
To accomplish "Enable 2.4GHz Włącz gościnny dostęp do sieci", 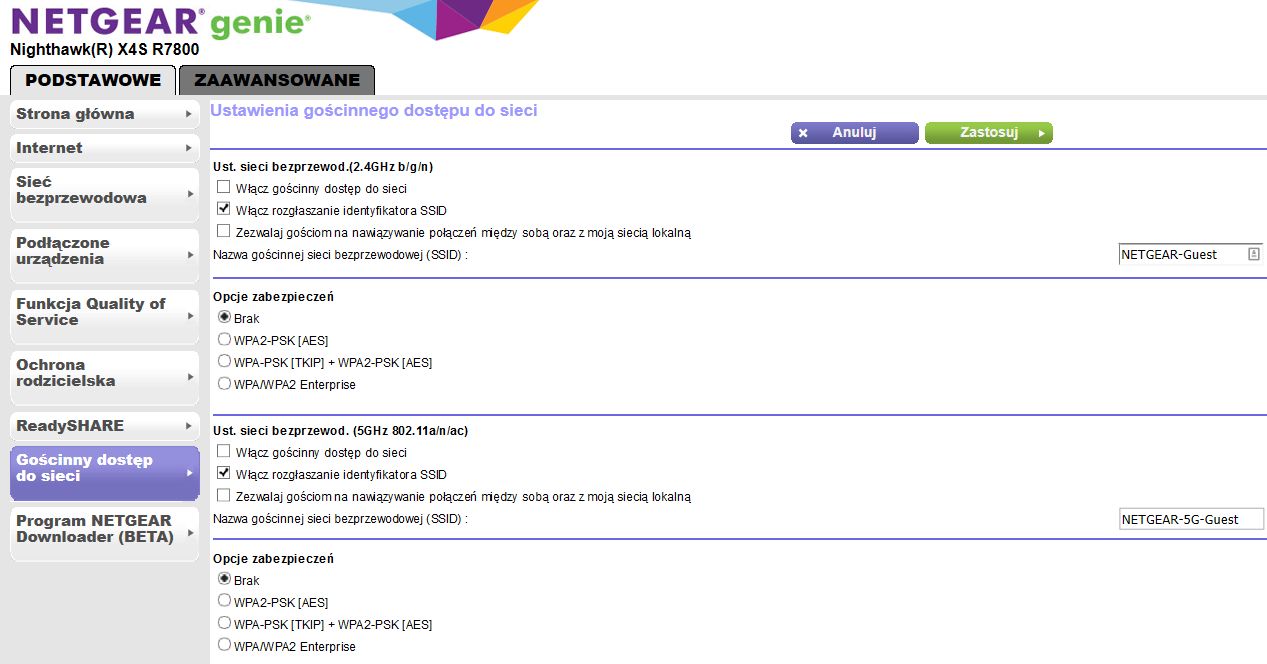I will point(224,187).
